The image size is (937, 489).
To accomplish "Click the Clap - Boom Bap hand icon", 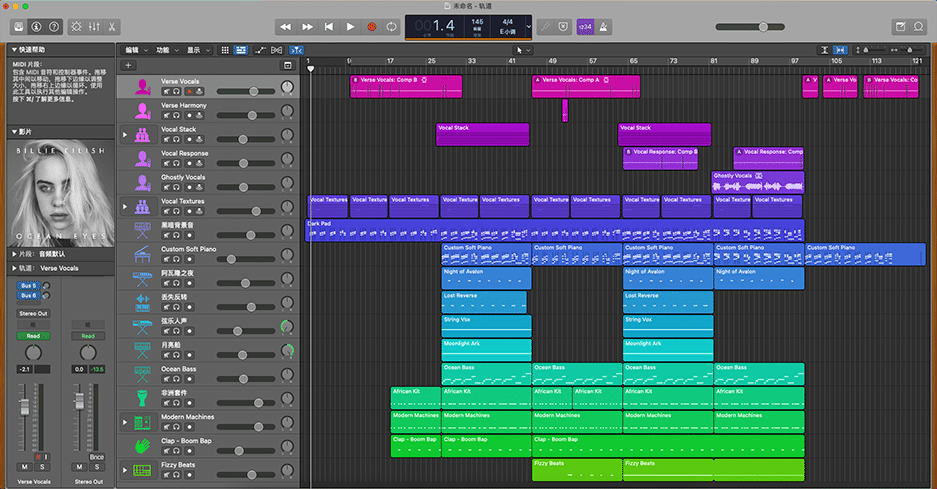I will [x=142, y=446].
